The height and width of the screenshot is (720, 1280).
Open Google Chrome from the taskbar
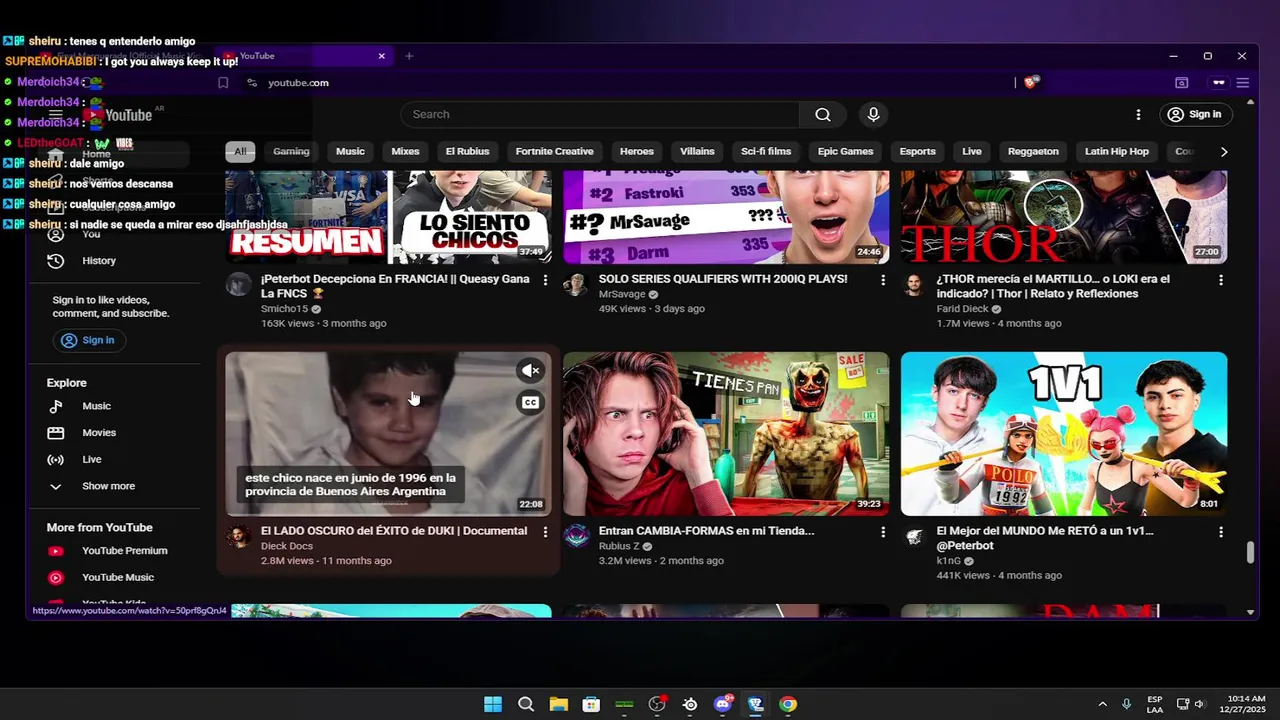point(788,704)
